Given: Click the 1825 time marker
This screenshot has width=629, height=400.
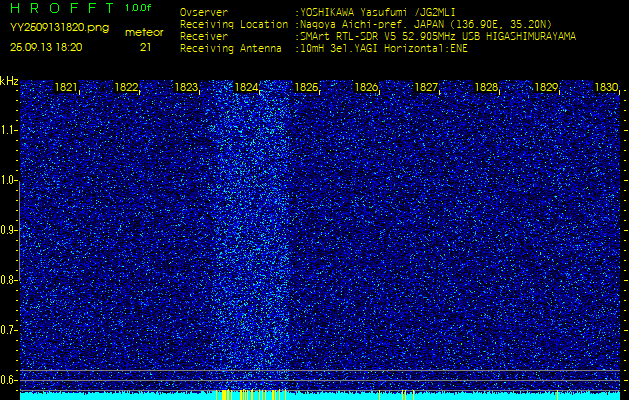Looking at the screenshot, I should point(306,87).
